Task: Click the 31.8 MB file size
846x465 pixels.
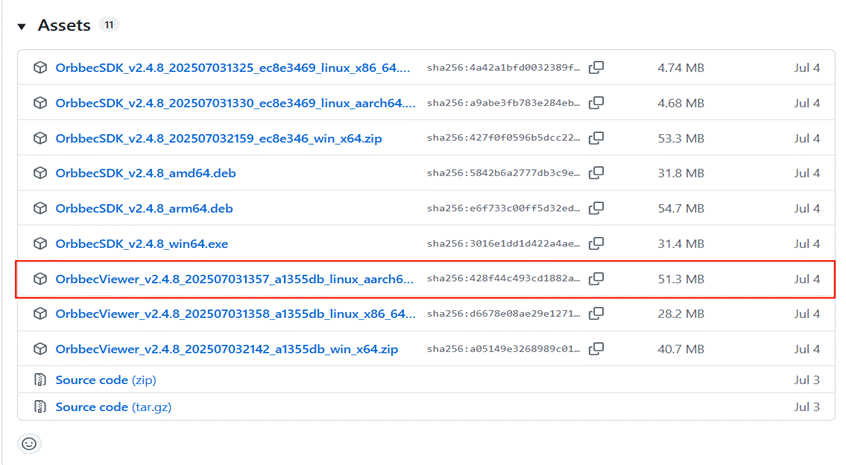Action: [x=681, y=173]
